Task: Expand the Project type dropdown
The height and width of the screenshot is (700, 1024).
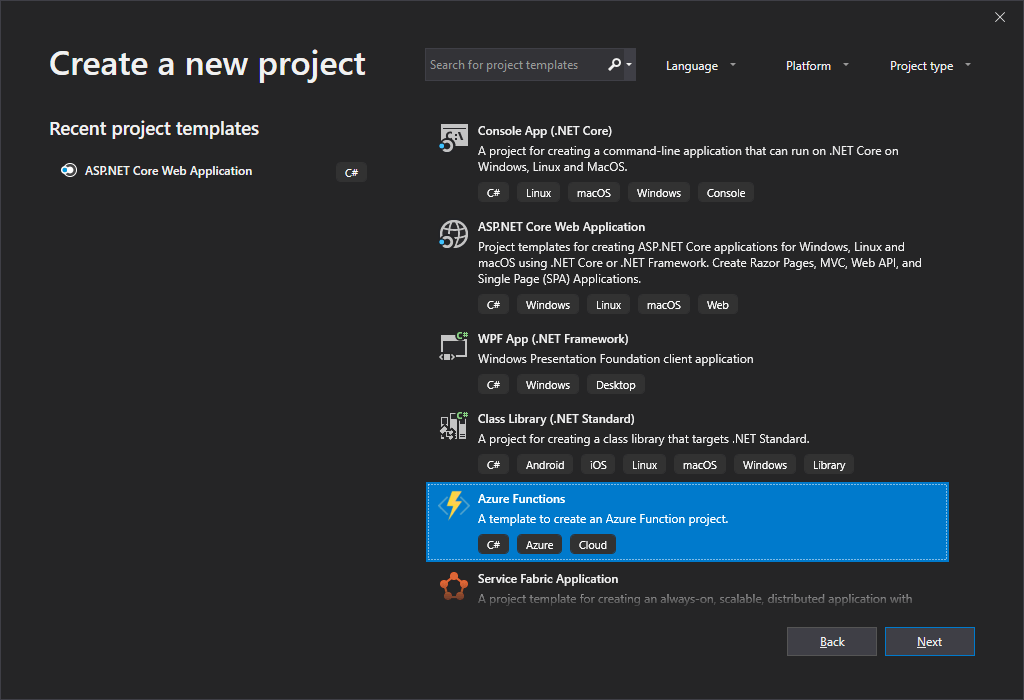Action: tap(930, 65)
